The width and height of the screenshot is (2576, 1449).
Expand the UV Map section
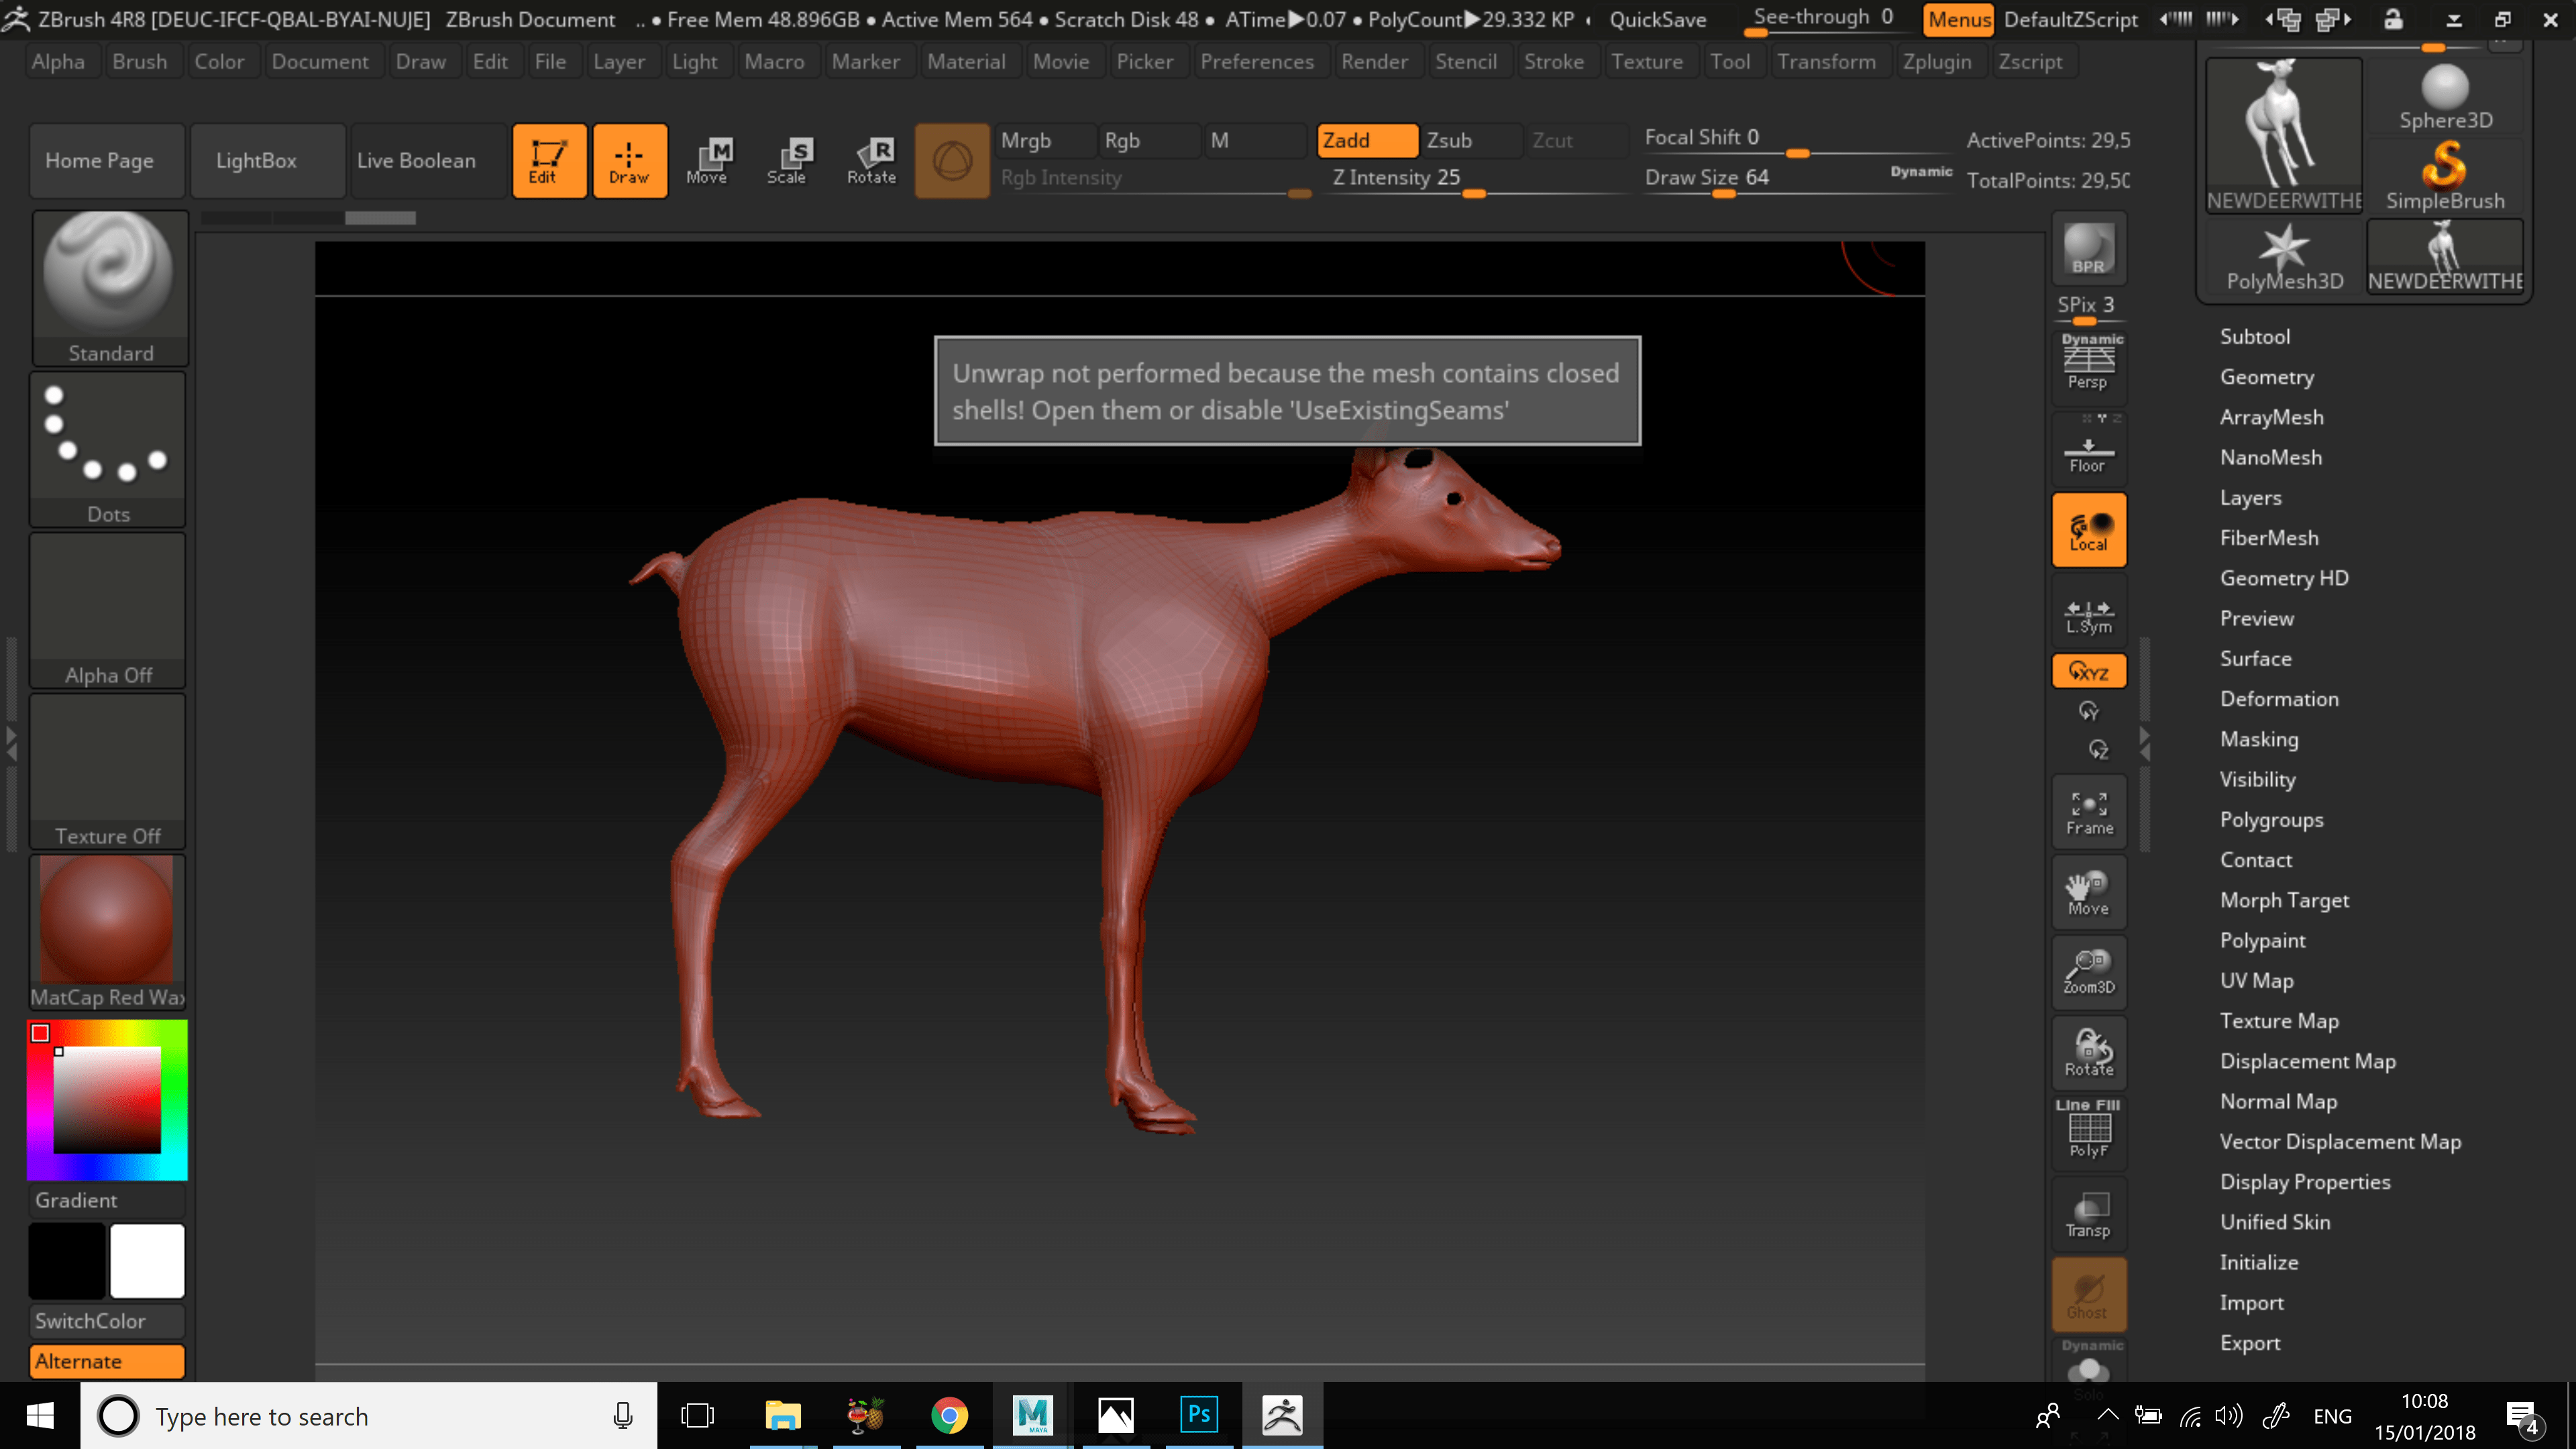tap(2256, 981)
